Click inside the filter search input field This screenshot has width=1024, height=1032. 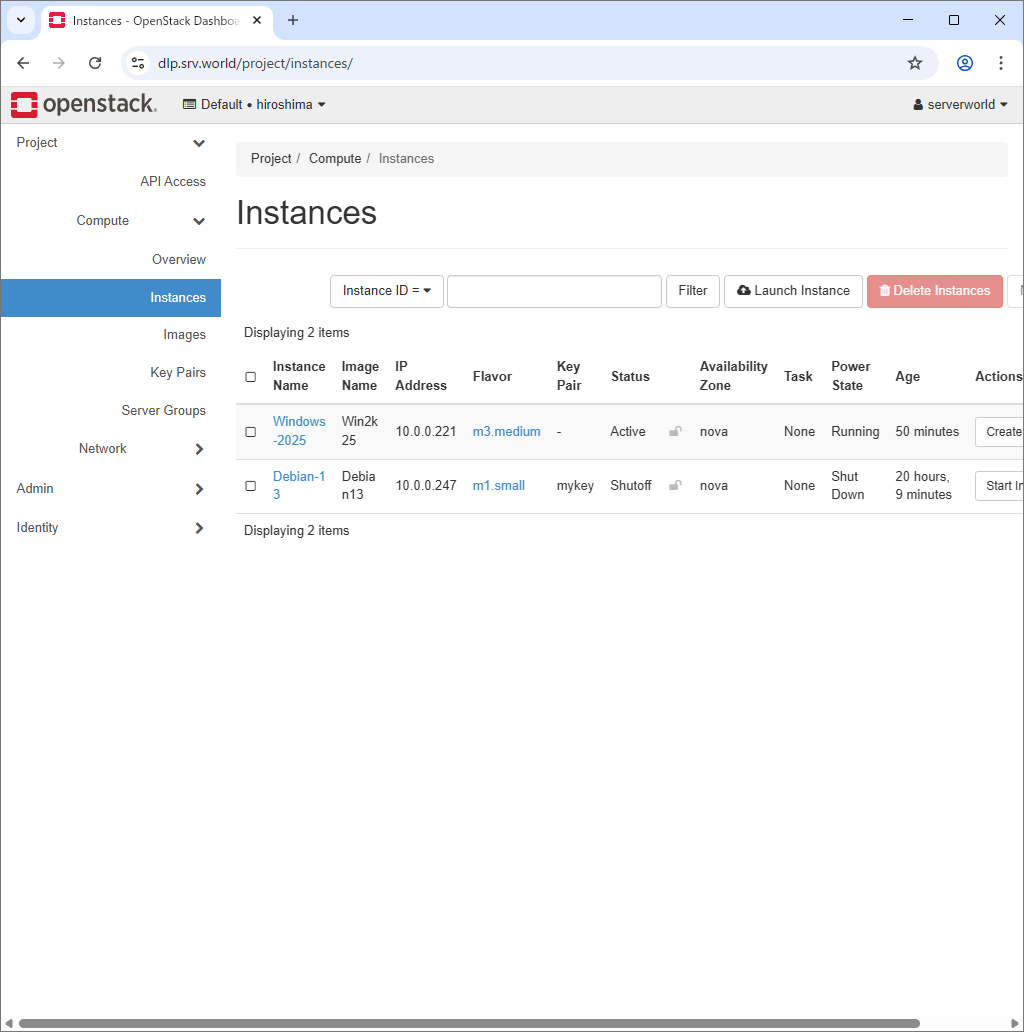(554, 291)
